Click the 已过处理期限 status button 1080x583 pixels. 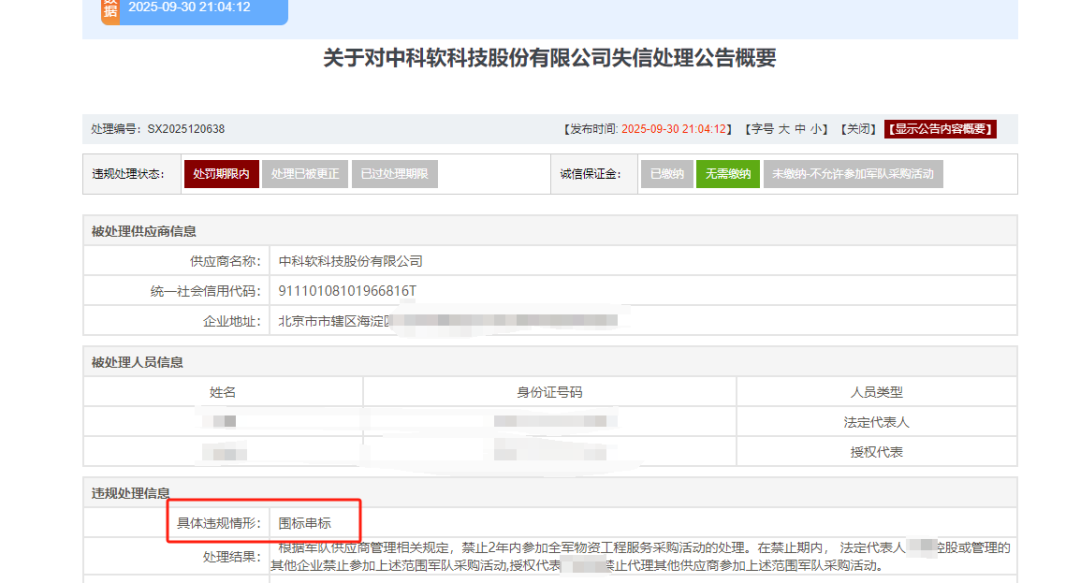(395, 174)
